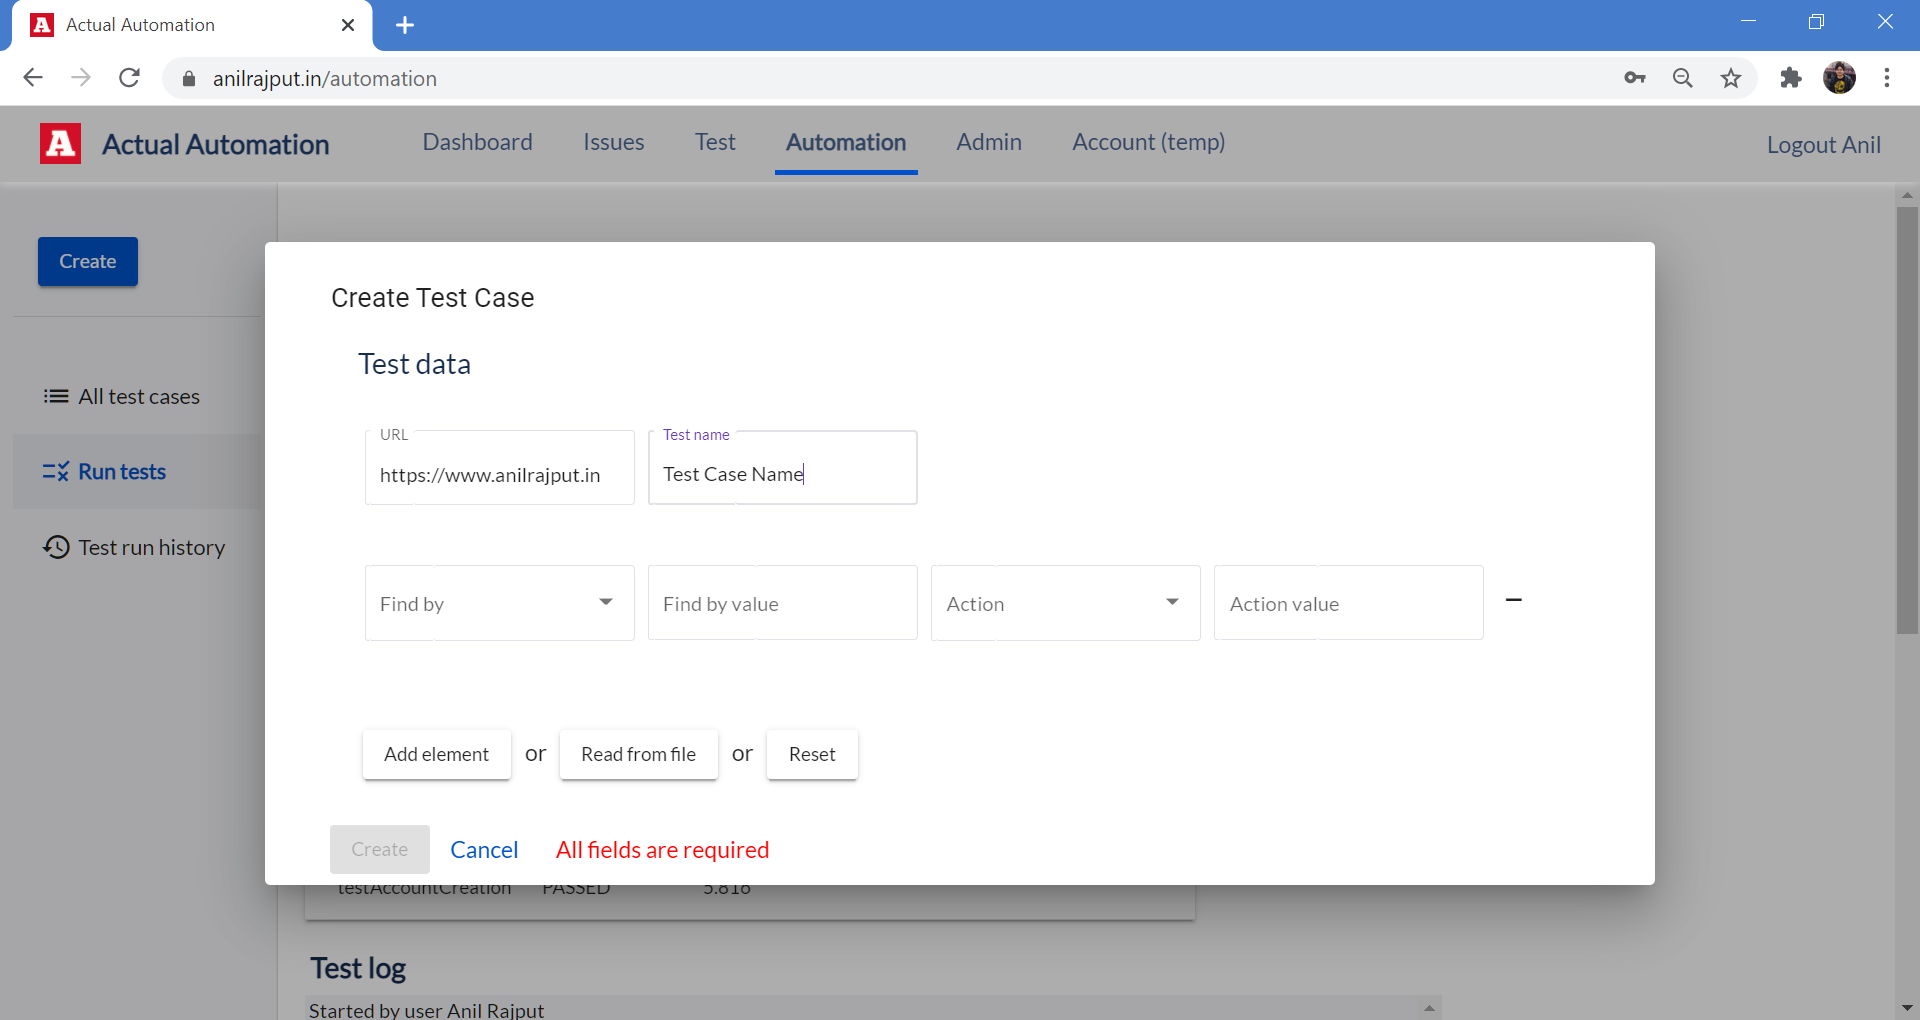This screenshot has height=1020, width=1920.
Task: Click the Read from file button
Action: [639, 755]
